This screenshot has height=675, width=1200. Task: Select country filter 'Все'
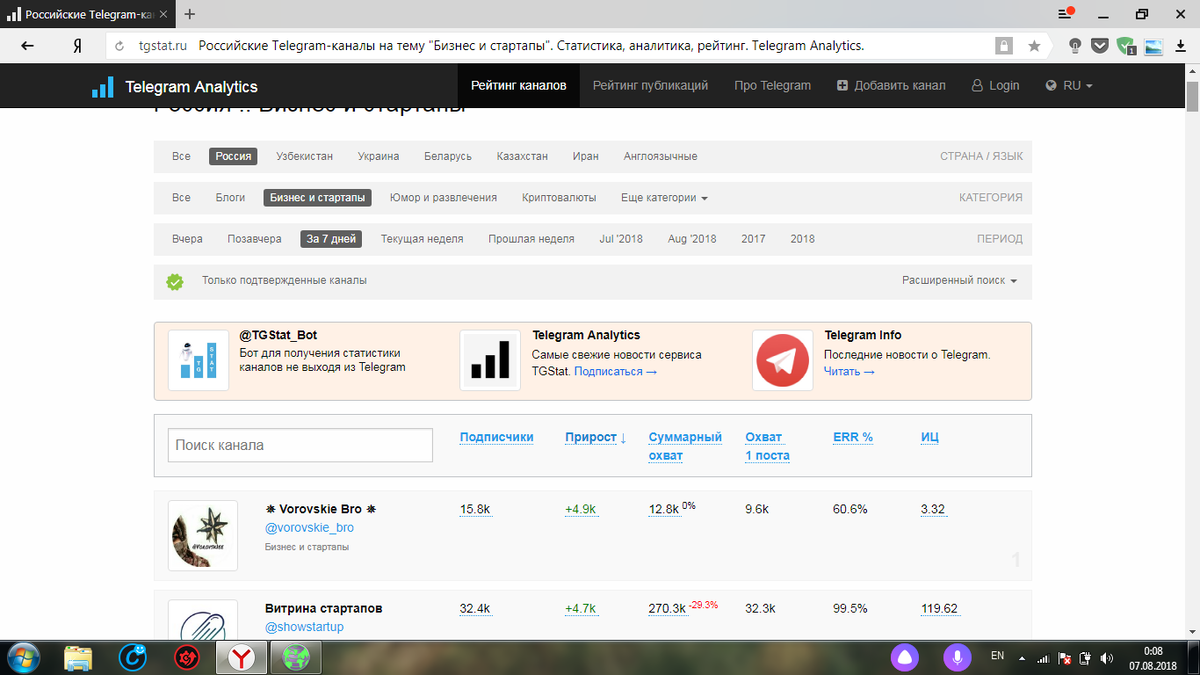click(181, 156)
